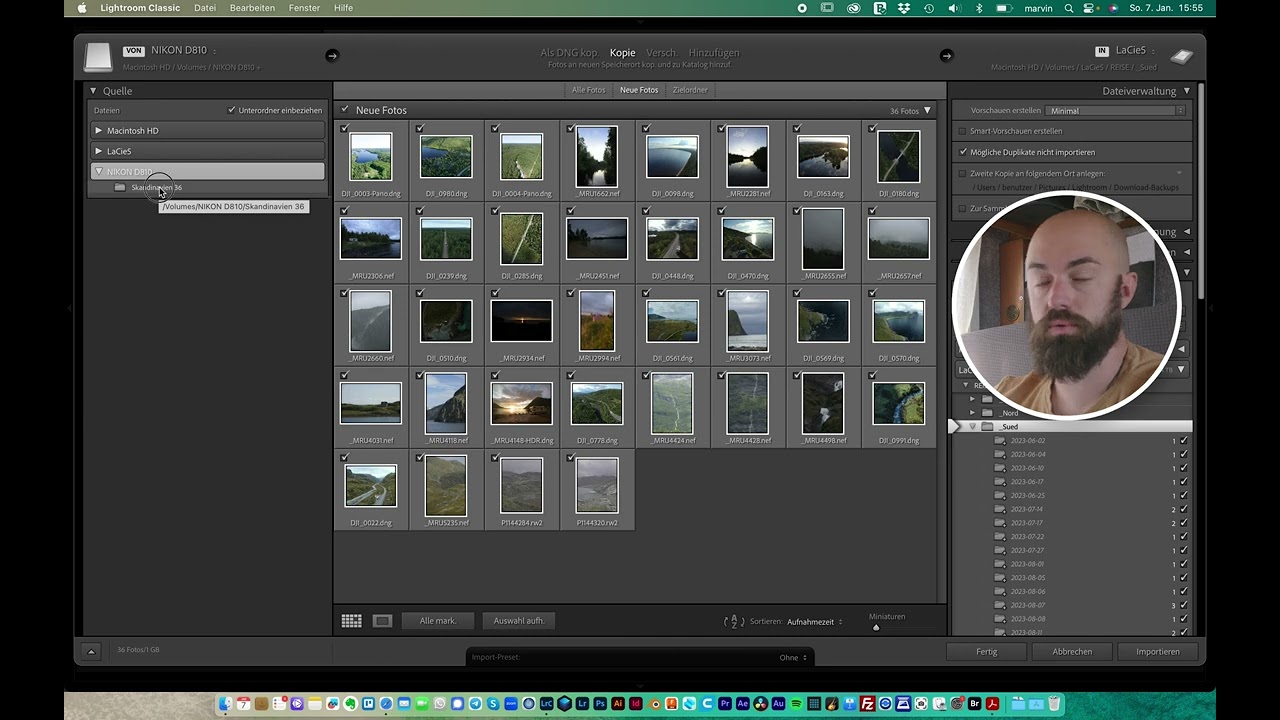Click the Bluetooth icon in menu bar
Screen dimensions: 1280x720
tap(979, 8)
